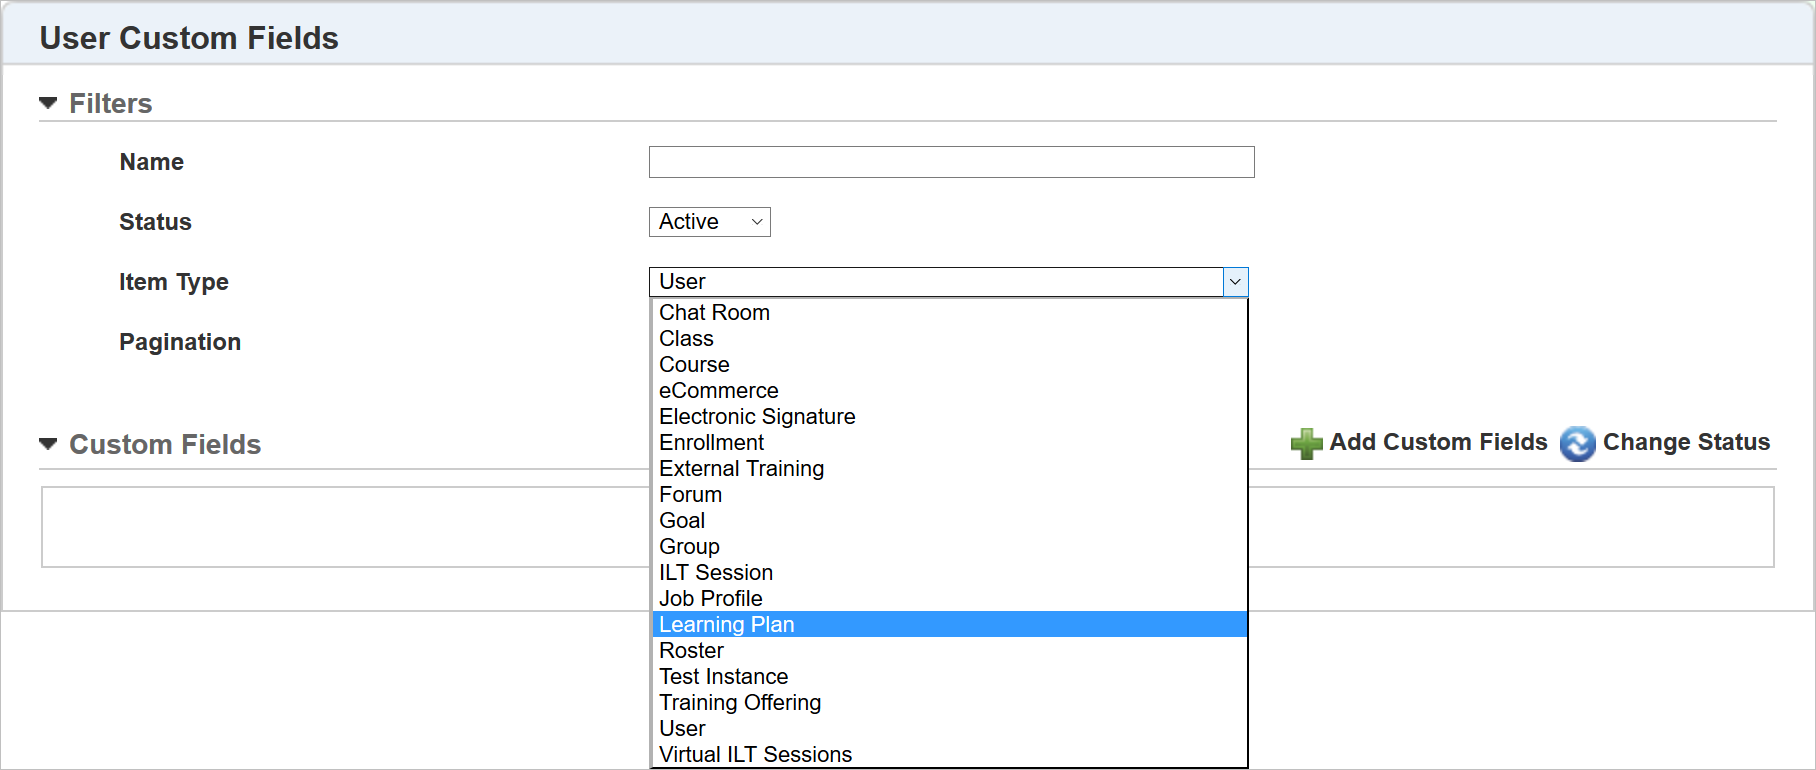Collapse the Filters section triangle

pyautogui.click(x=48, y=103)
